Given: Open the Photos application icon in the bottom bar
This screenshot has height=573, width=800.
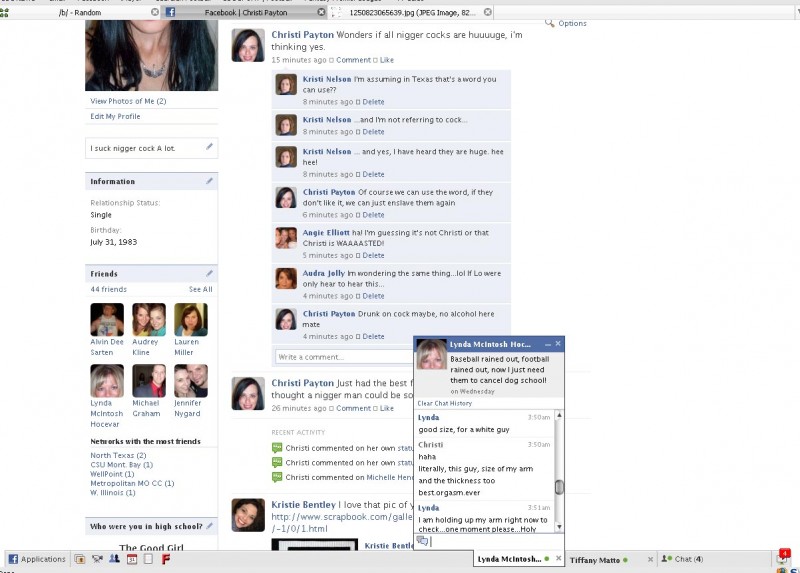Looking at the screenshot, I should [x=80, y=559].
